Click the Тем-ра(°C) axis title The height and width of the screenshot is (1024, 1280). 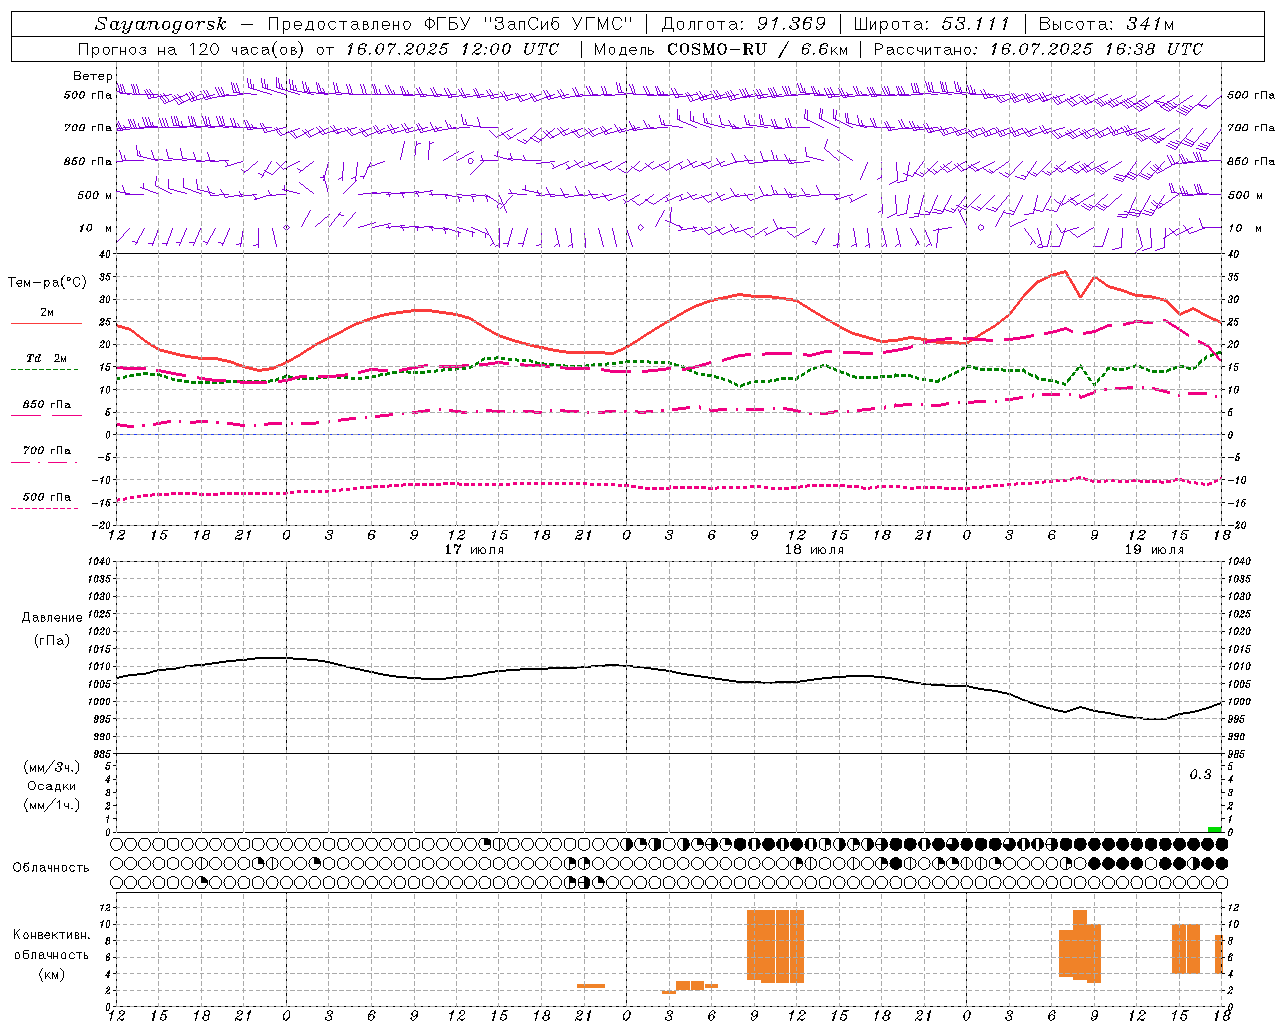[x=46, y=283]
